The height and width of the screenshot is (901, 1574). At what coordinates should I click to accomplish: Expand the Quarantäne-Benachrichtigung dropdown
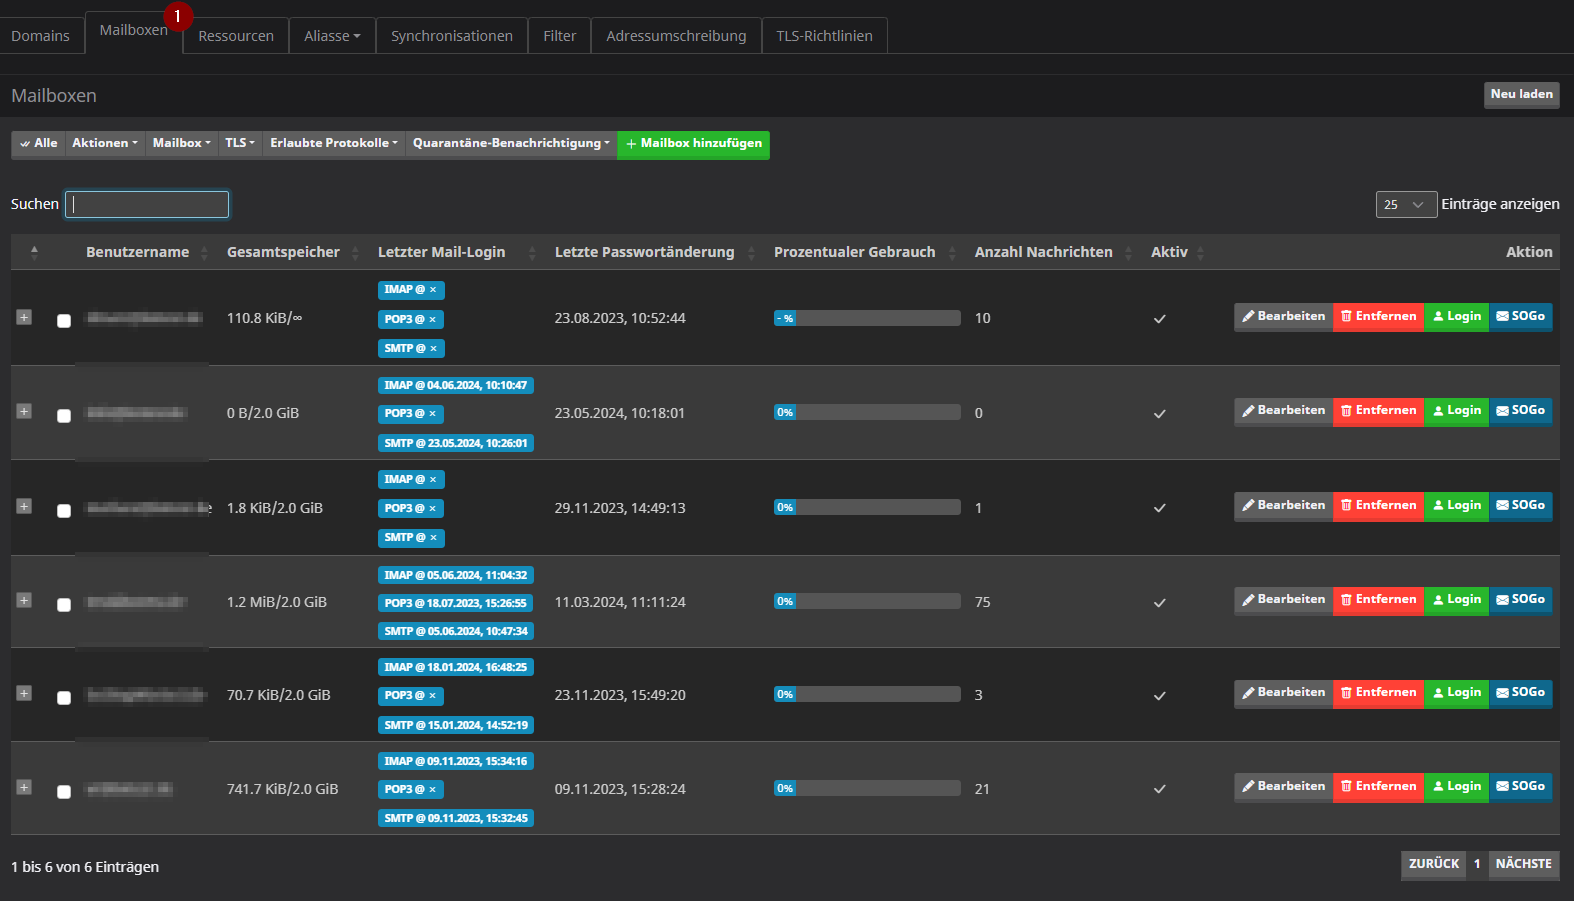(x=511, y=144)
